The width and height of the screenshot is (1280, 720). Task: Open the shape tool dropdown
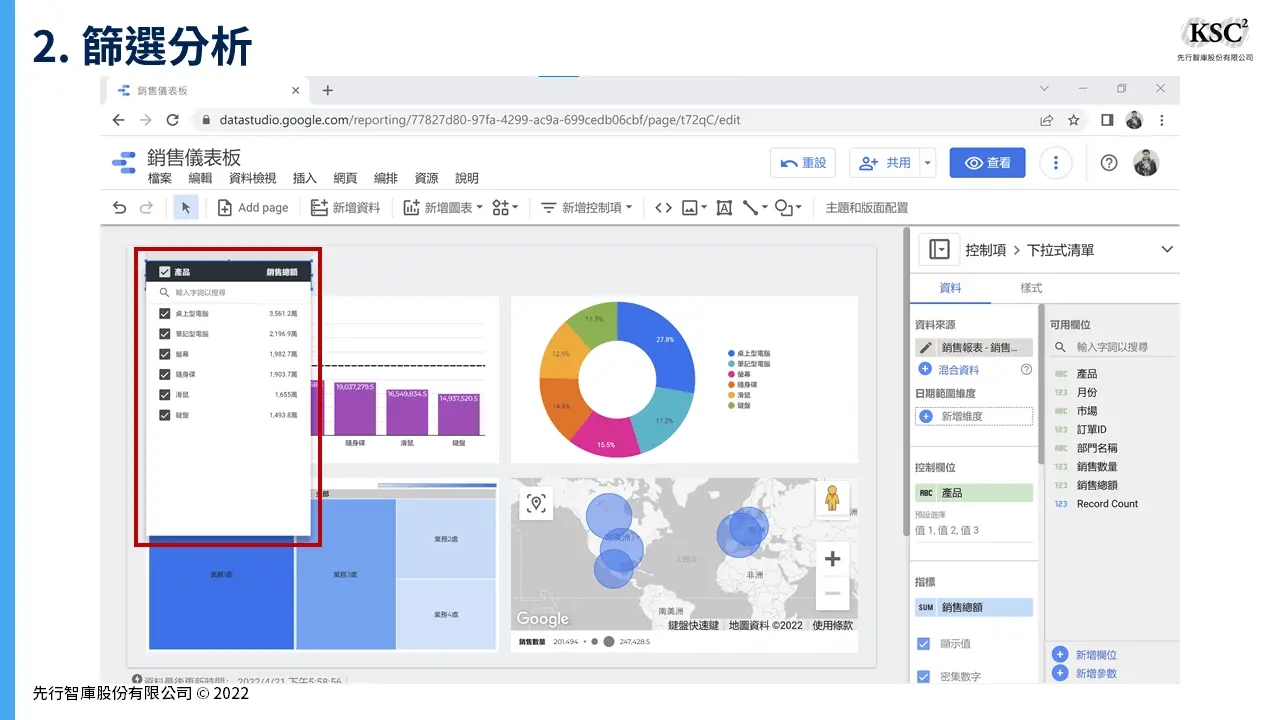(789, 208)
